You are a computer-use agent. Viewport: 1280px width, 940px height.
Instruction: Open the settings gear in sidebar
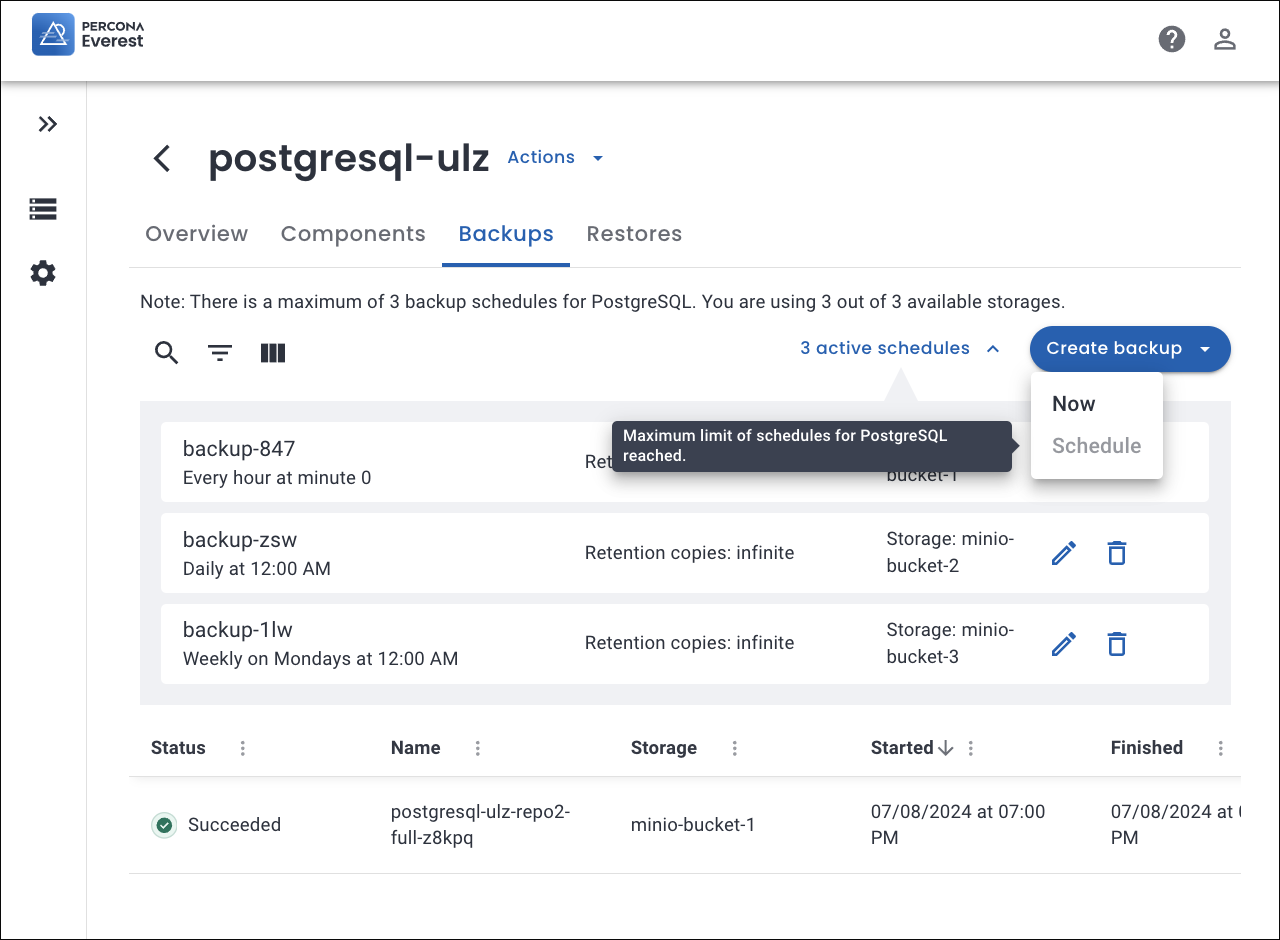(43, 273)
